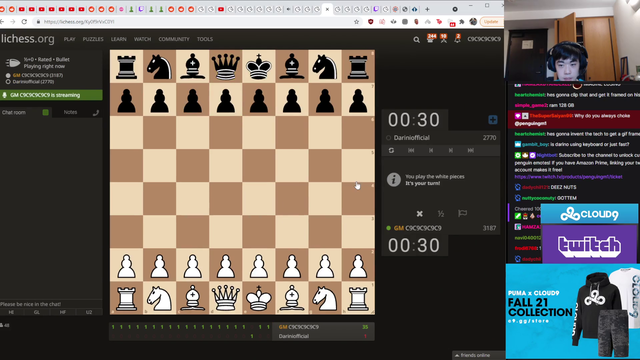Send the HI preset chat message
Screen dimensions: 640x360
coord(11,312)
